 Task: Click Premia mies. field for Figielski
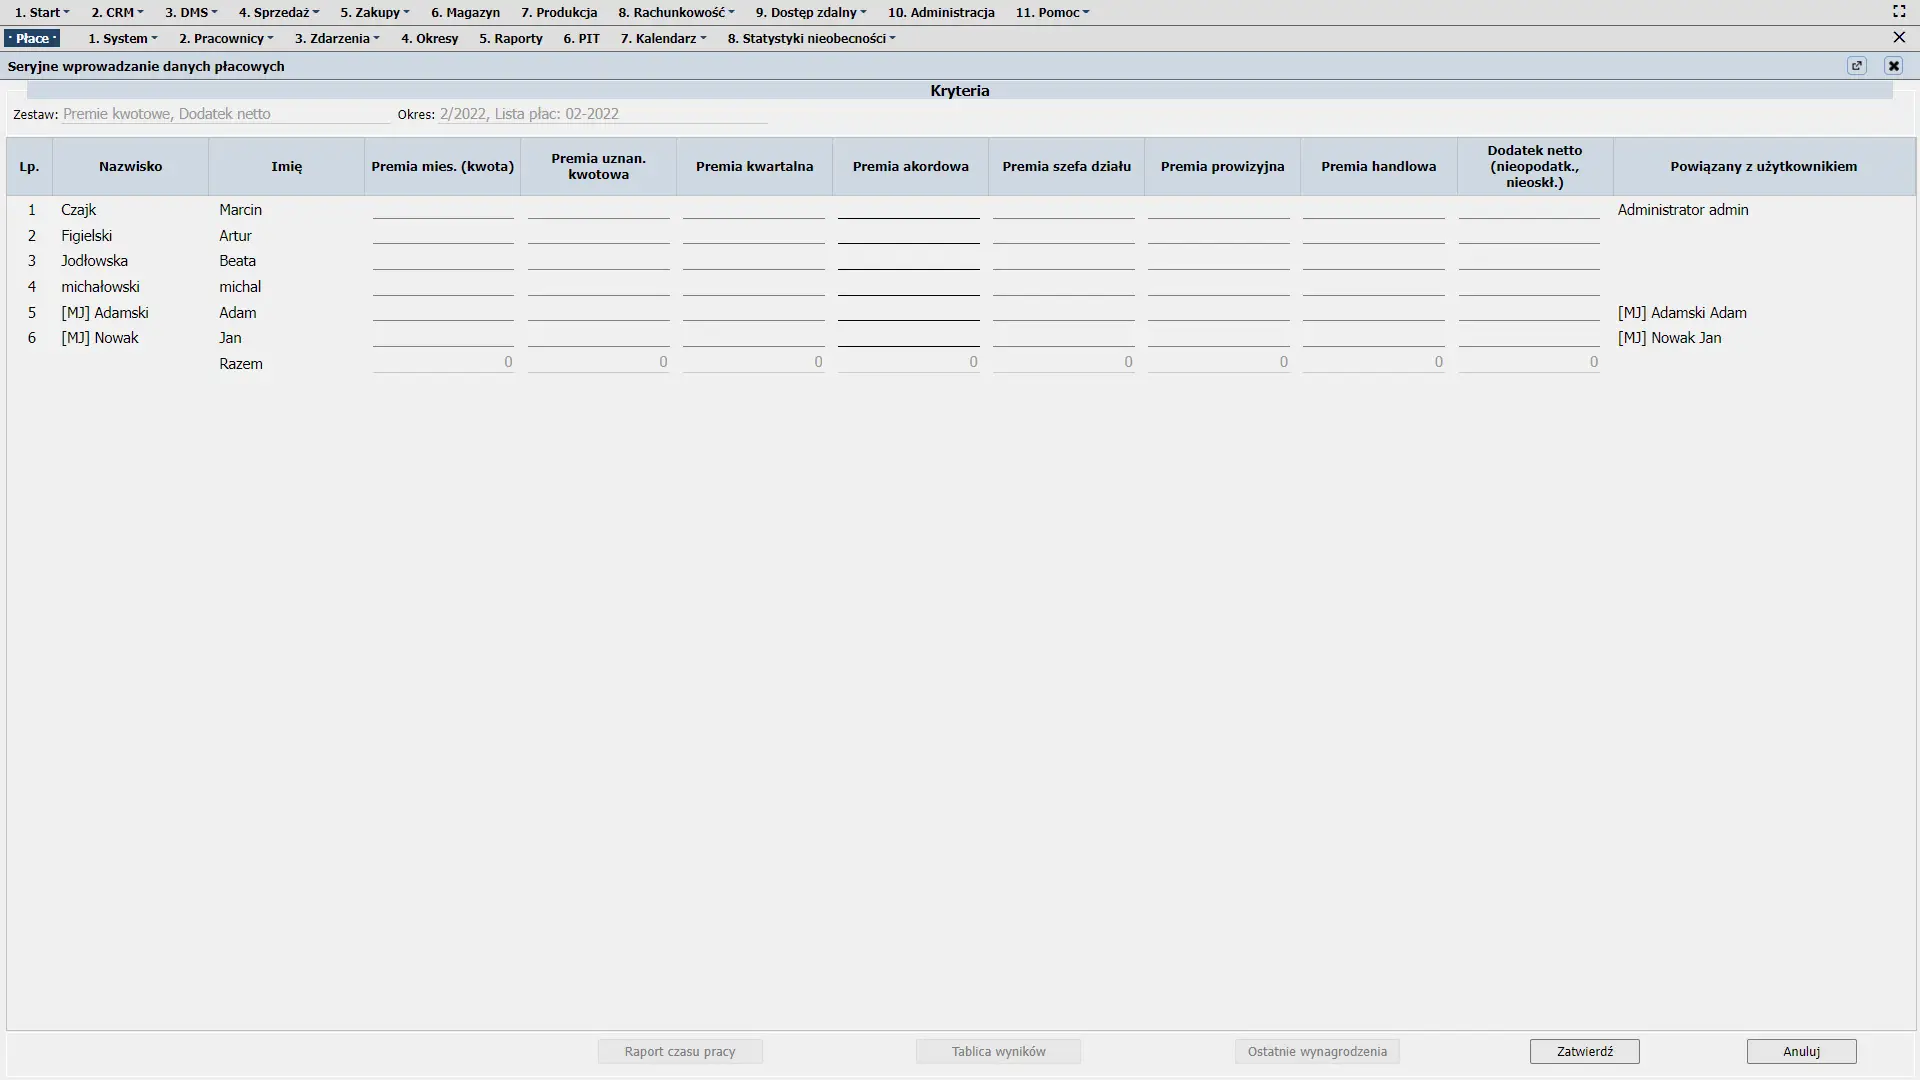pos(443,235)
